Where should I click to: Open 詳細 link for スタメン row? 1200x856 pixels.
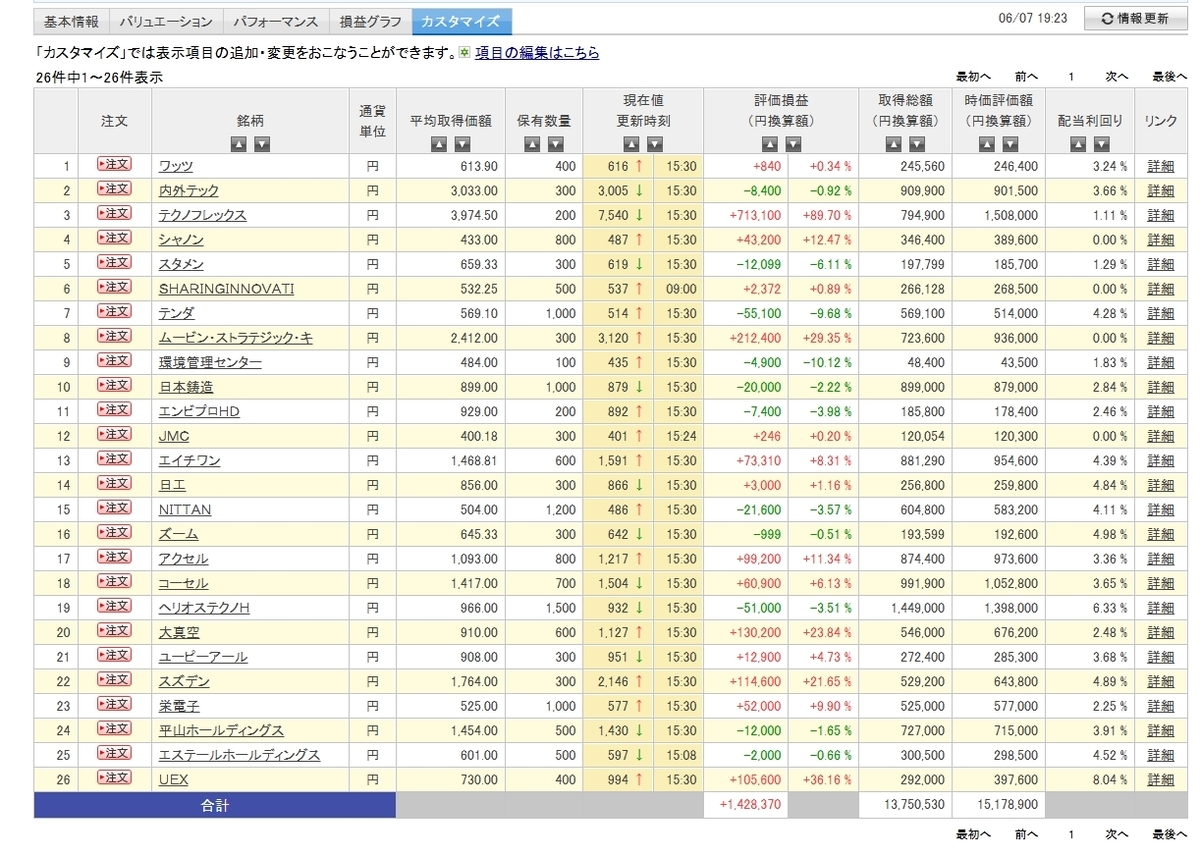[1161, 264]
